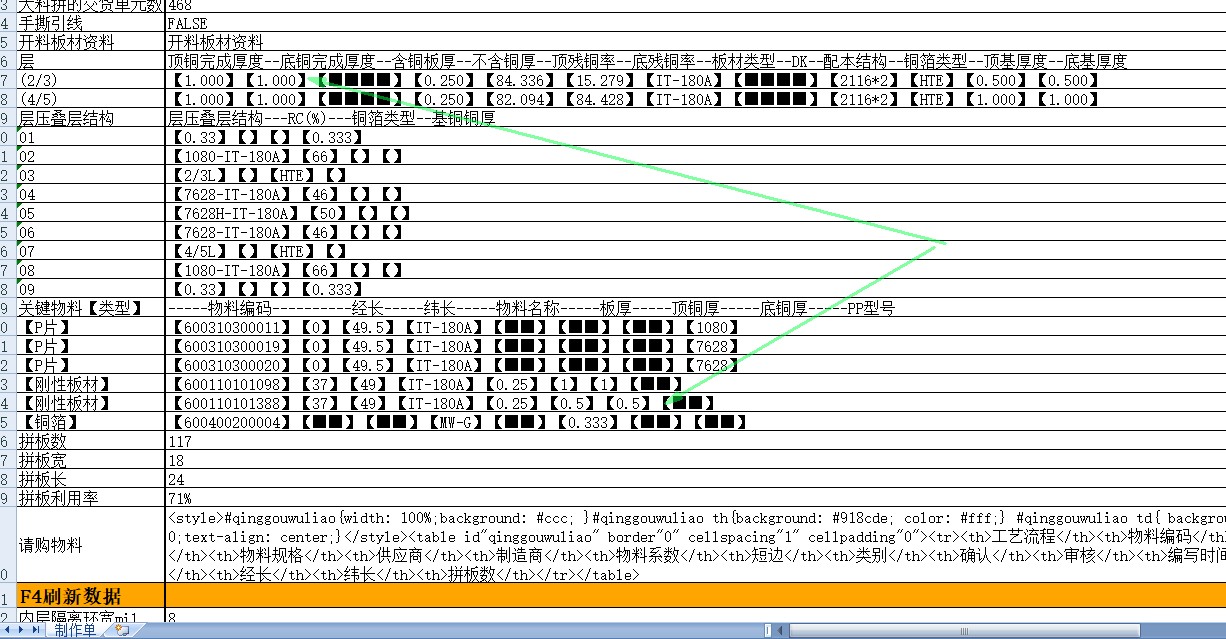Screen dimensions: 1226x639
Task: Select the cell with 7628H-IT-180A layer
Action: coord(695,213)
